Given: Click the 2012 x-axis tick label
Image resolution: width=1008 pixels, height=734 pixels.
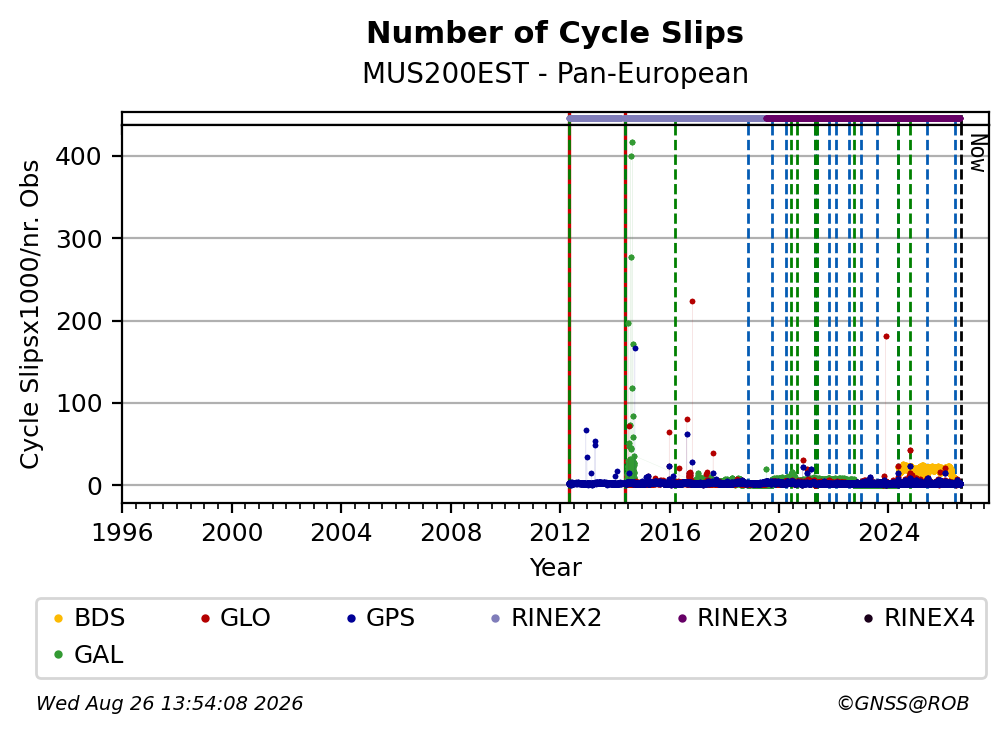Looking at the screenshot, I should tap(559, 533).
